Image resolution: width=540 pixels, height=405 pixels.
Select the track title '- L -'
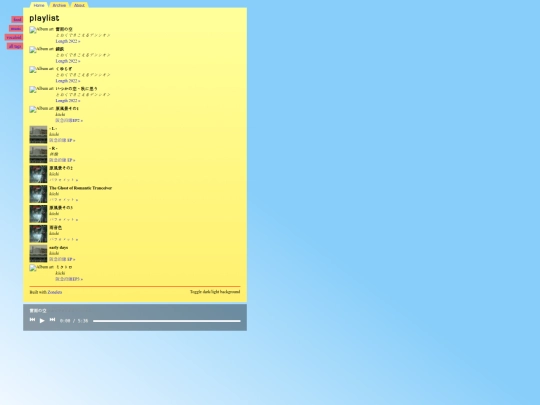point(53,128)
